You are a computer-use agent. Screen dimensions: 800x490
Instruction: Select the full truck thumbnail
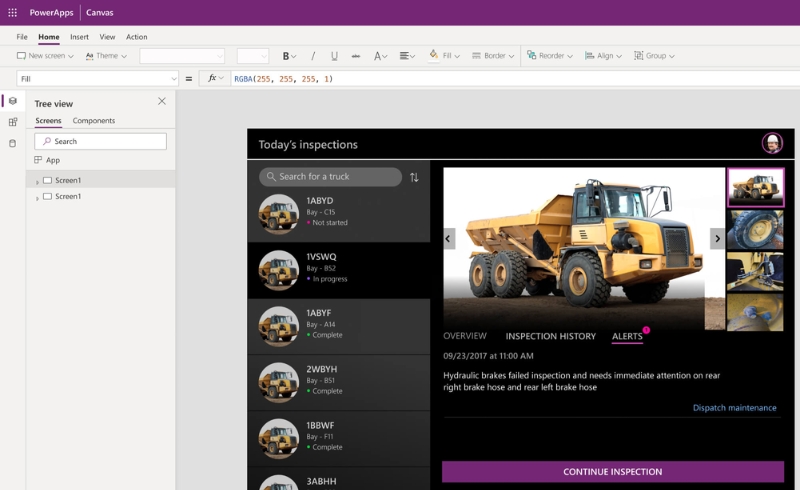coord(756,187)
